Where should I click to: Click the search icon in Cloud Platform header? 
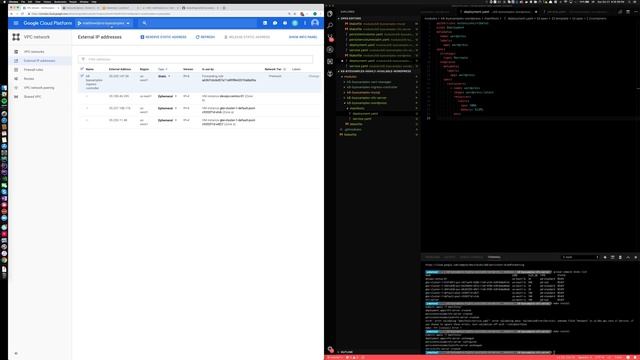pyautogui.click(x=144, y=23)
